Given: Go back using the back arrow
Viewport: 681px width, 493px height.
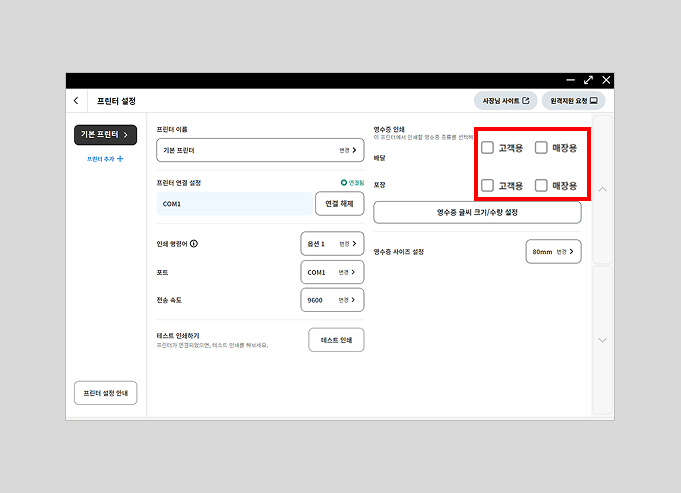Looking at the screenshot, I should 77,101.
